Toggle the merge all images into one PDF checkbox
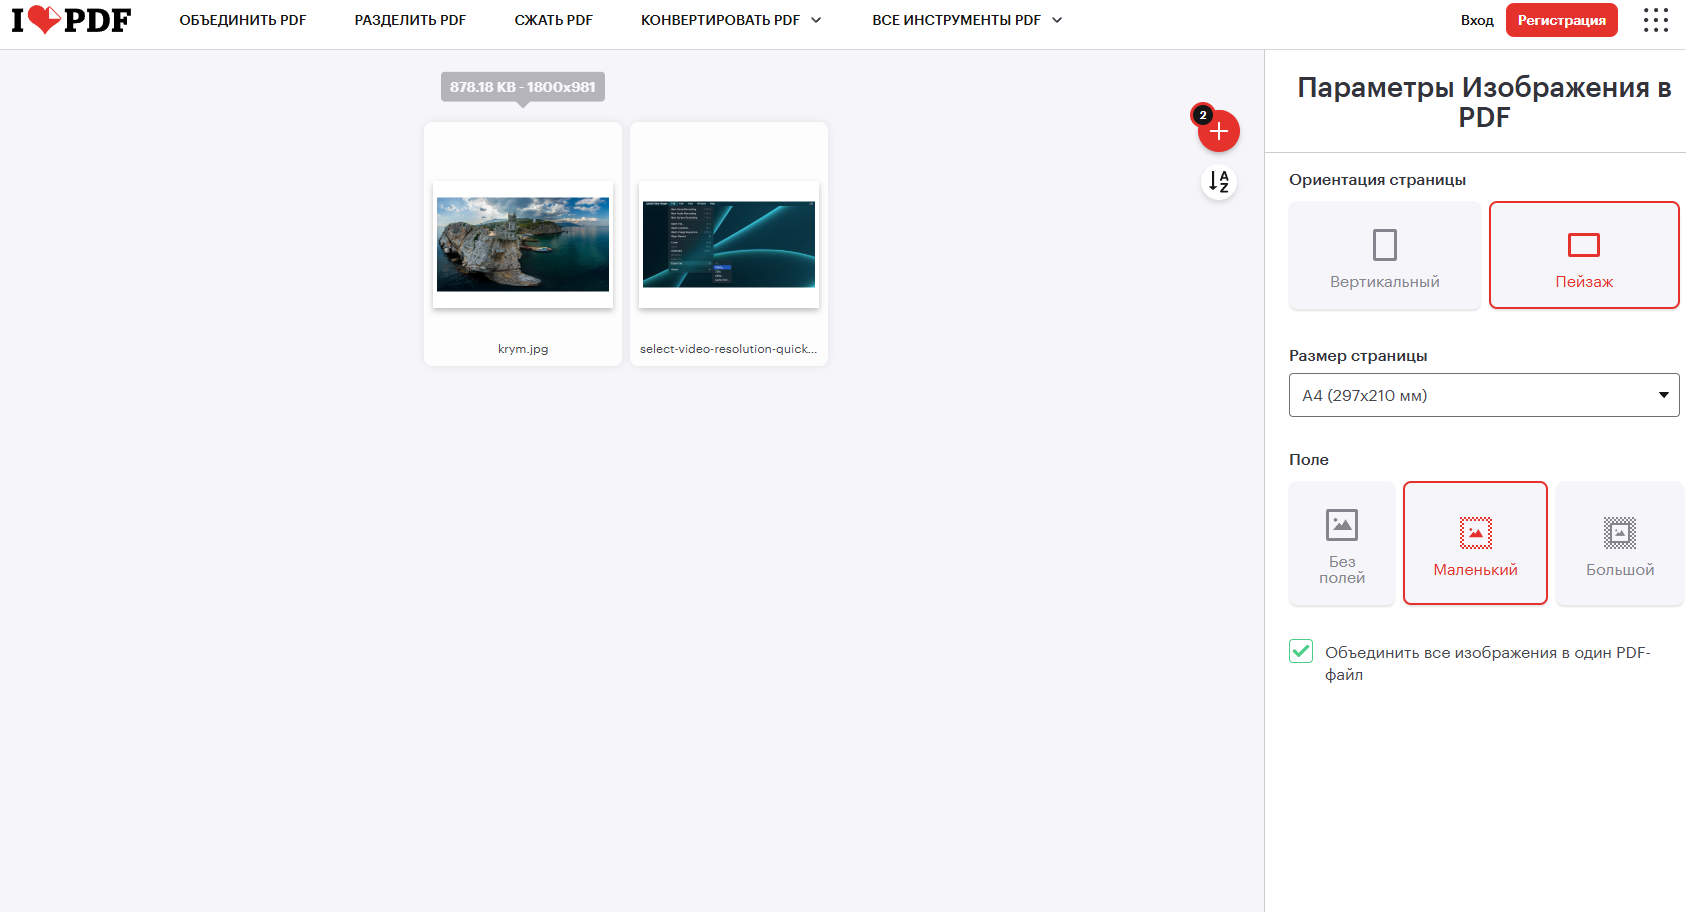This screenshot has height=912, width=1686. pos(1301,651)
